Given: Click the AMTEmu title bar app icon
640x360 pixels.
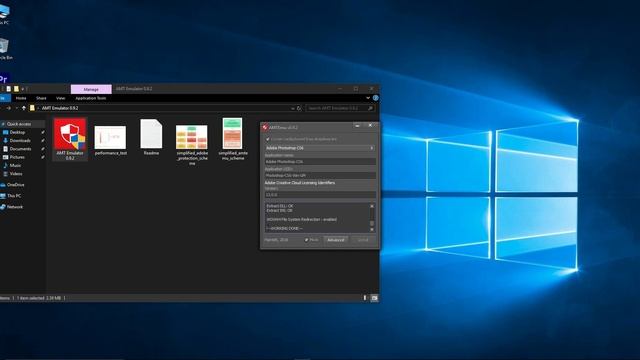Looking at the screenshot, I should [x=265, y=127].
